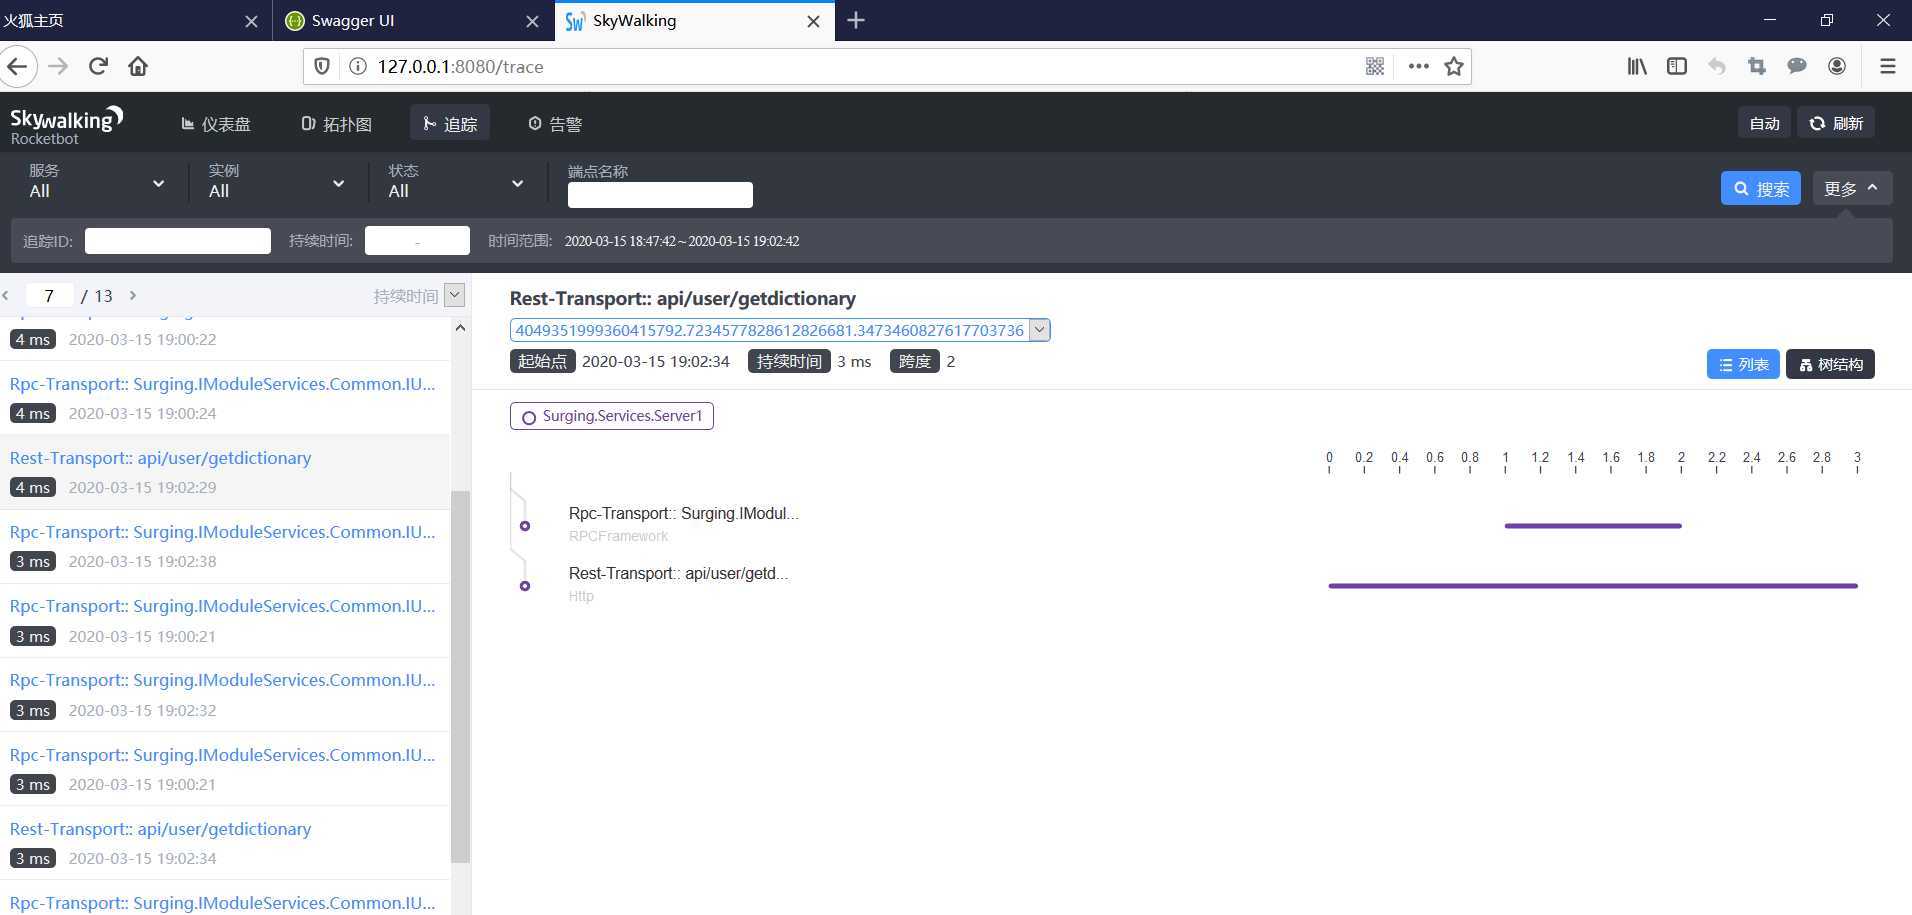Screen dimensions: 1912x915
Task: Click the page number field showing 7
Action: (49, 295)
